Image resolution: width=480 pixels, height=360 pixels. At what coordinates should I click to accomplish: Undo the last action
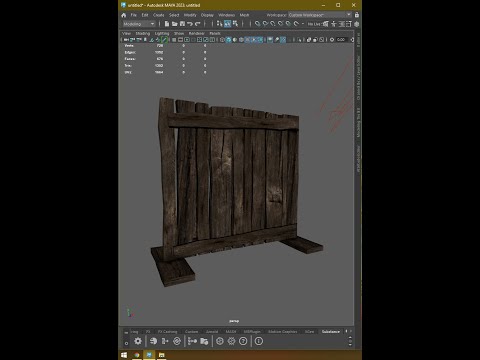190,24
